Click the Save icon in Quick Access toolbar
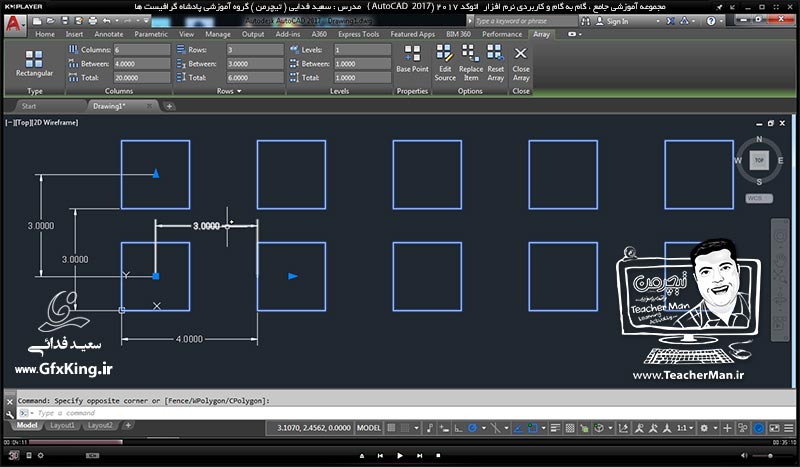The width and height of the screenshot is (800, 467). click(x=65, y=21)
